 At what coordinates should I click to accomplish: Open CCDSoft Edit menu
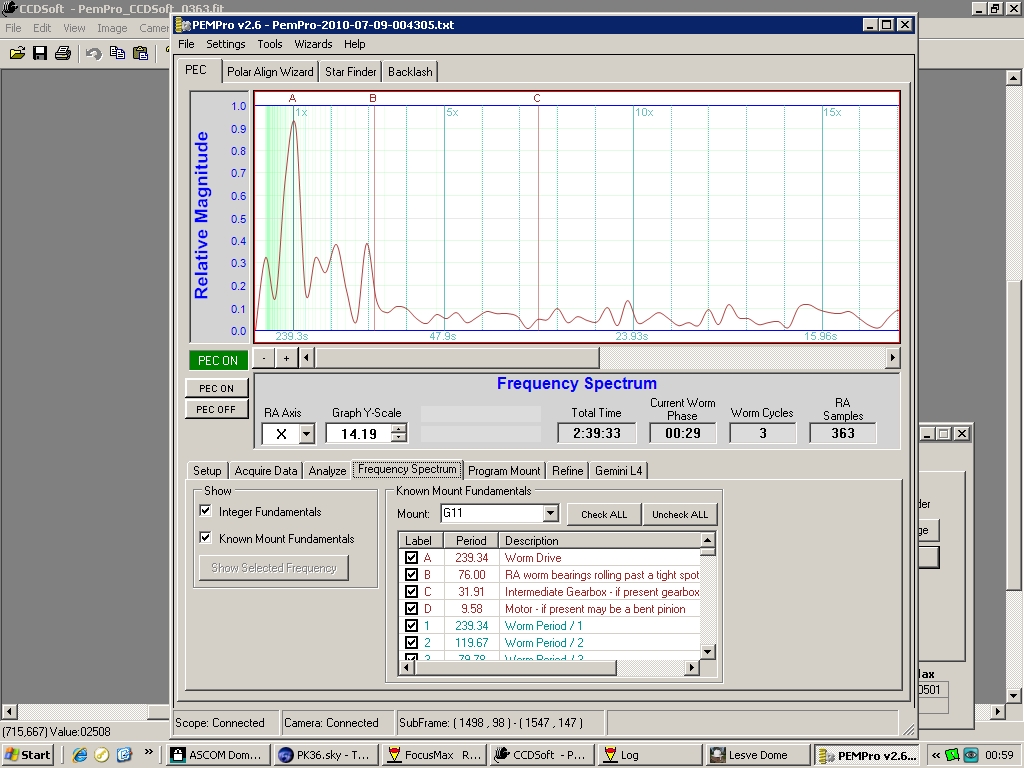click(42, 28)
